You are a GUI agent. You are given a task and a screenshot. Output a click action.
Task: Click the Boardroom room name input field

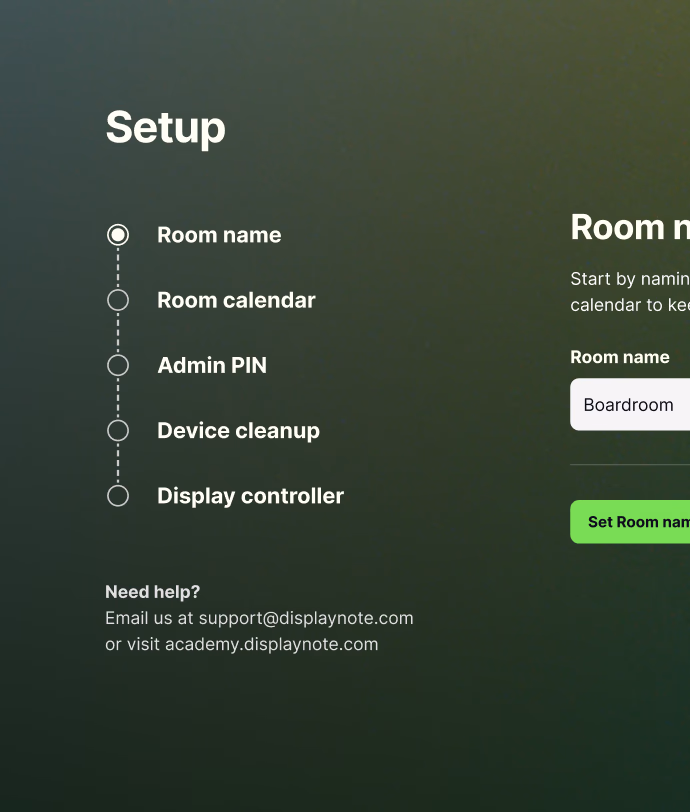coord(630,404)
